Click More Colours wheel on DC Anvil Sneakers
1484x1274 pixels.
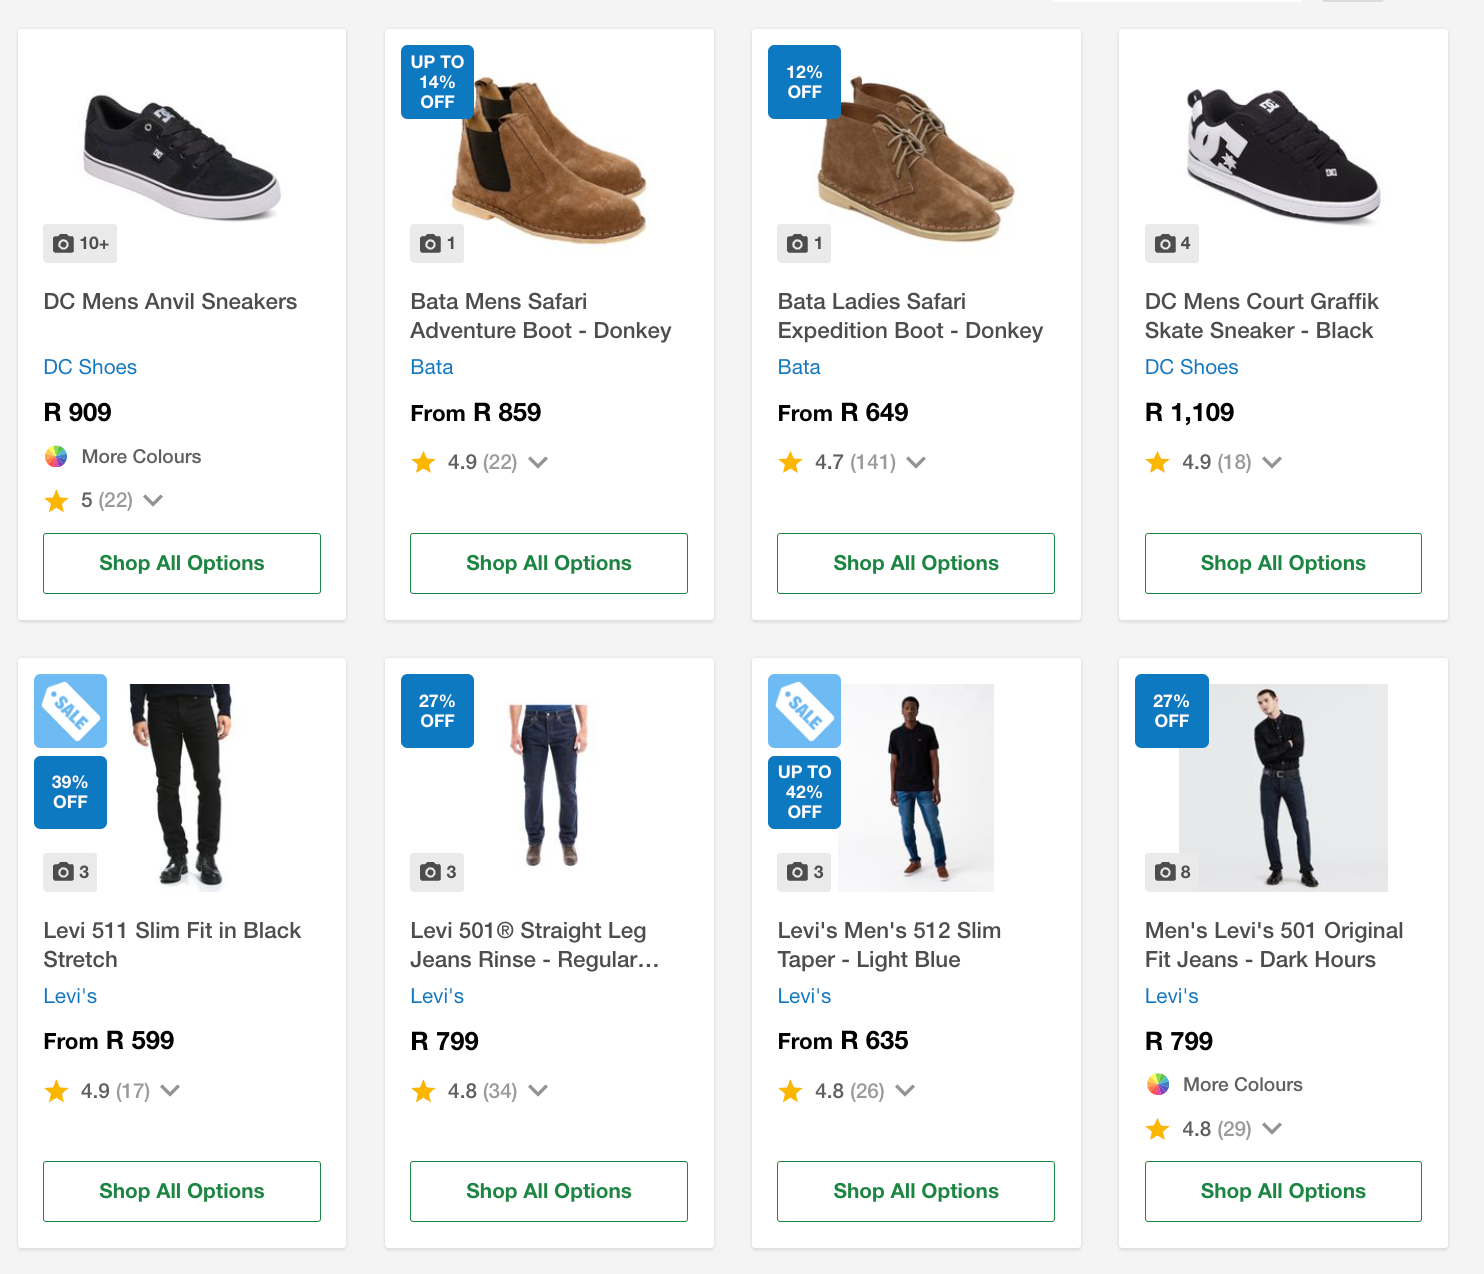[x=56, y=456]
